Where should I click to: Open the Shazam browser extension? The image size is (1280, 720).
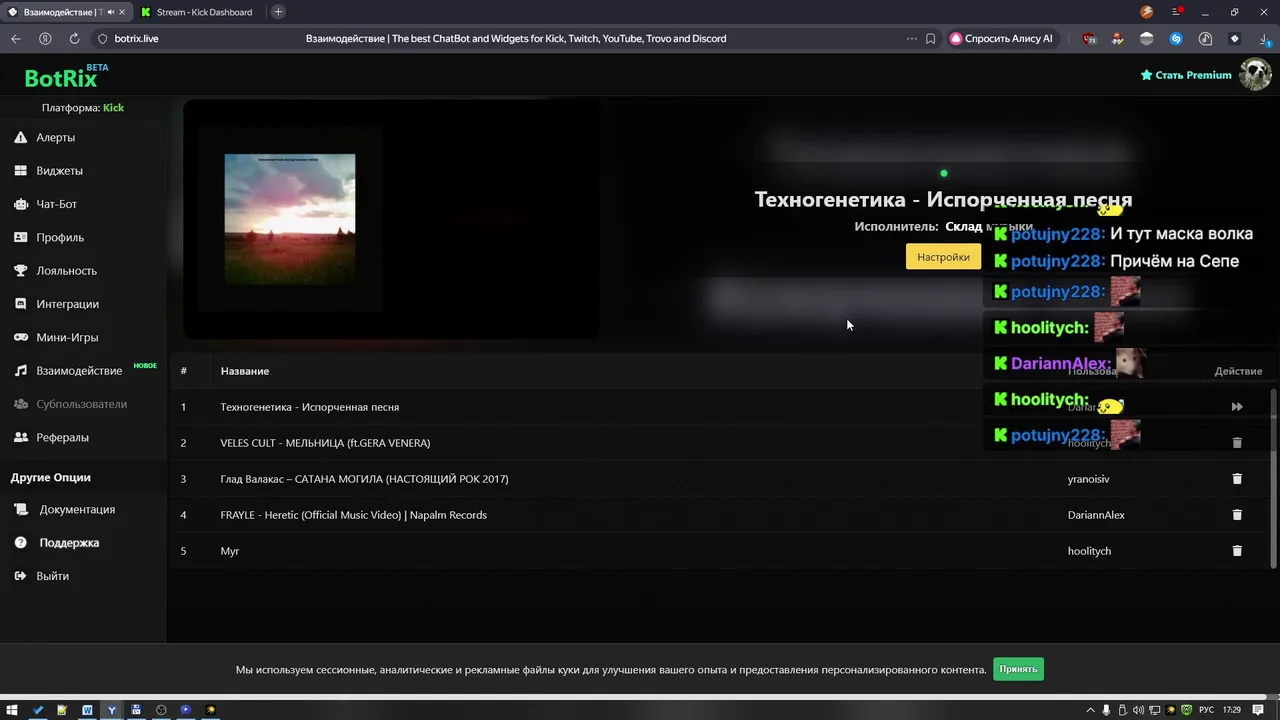1176,39
